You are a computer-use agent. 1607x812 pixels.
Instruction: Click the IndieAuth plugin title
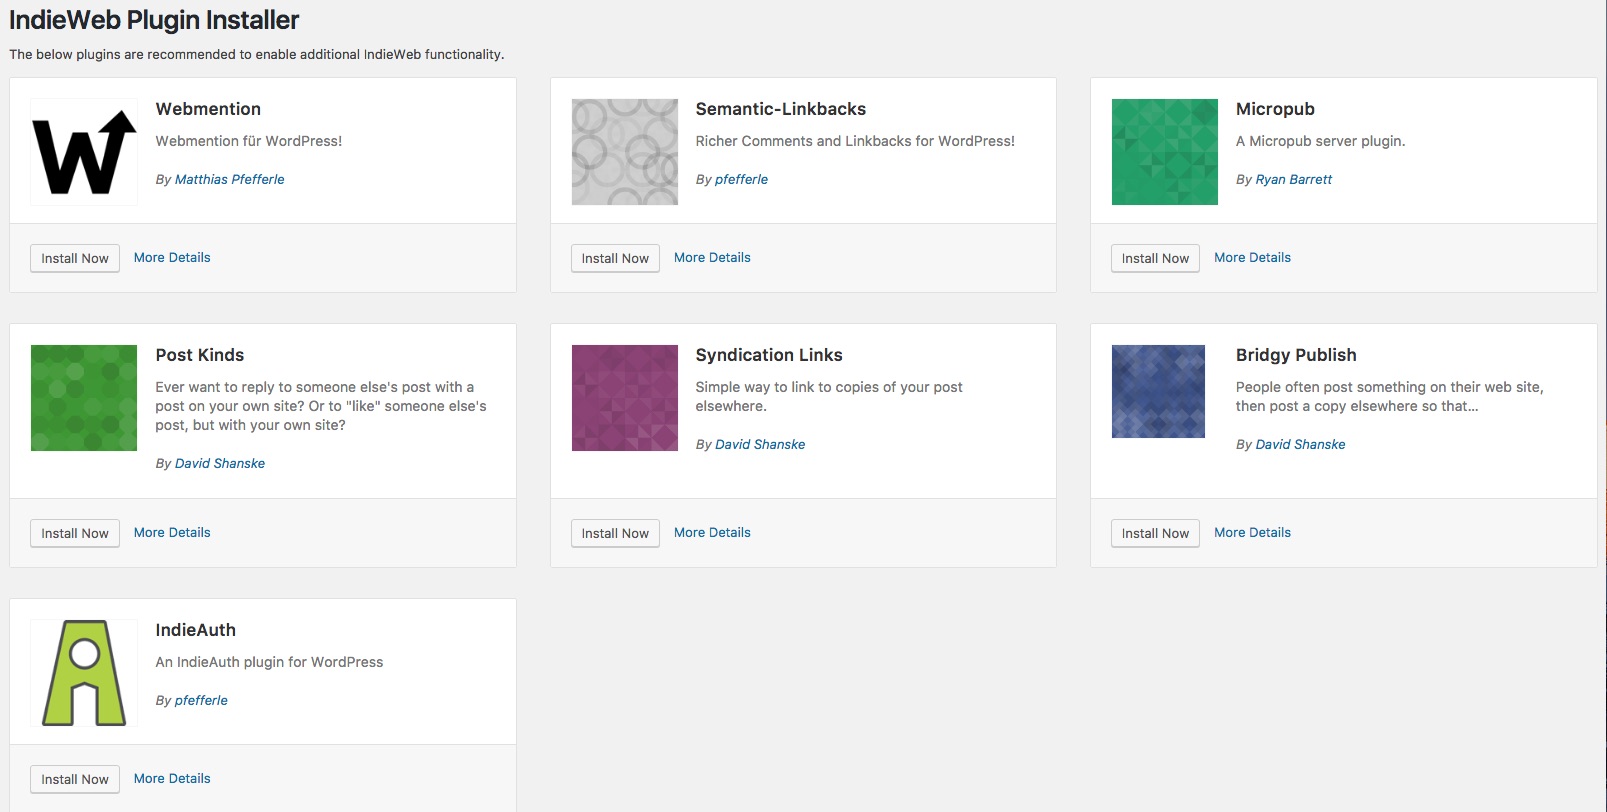(196, 630)
